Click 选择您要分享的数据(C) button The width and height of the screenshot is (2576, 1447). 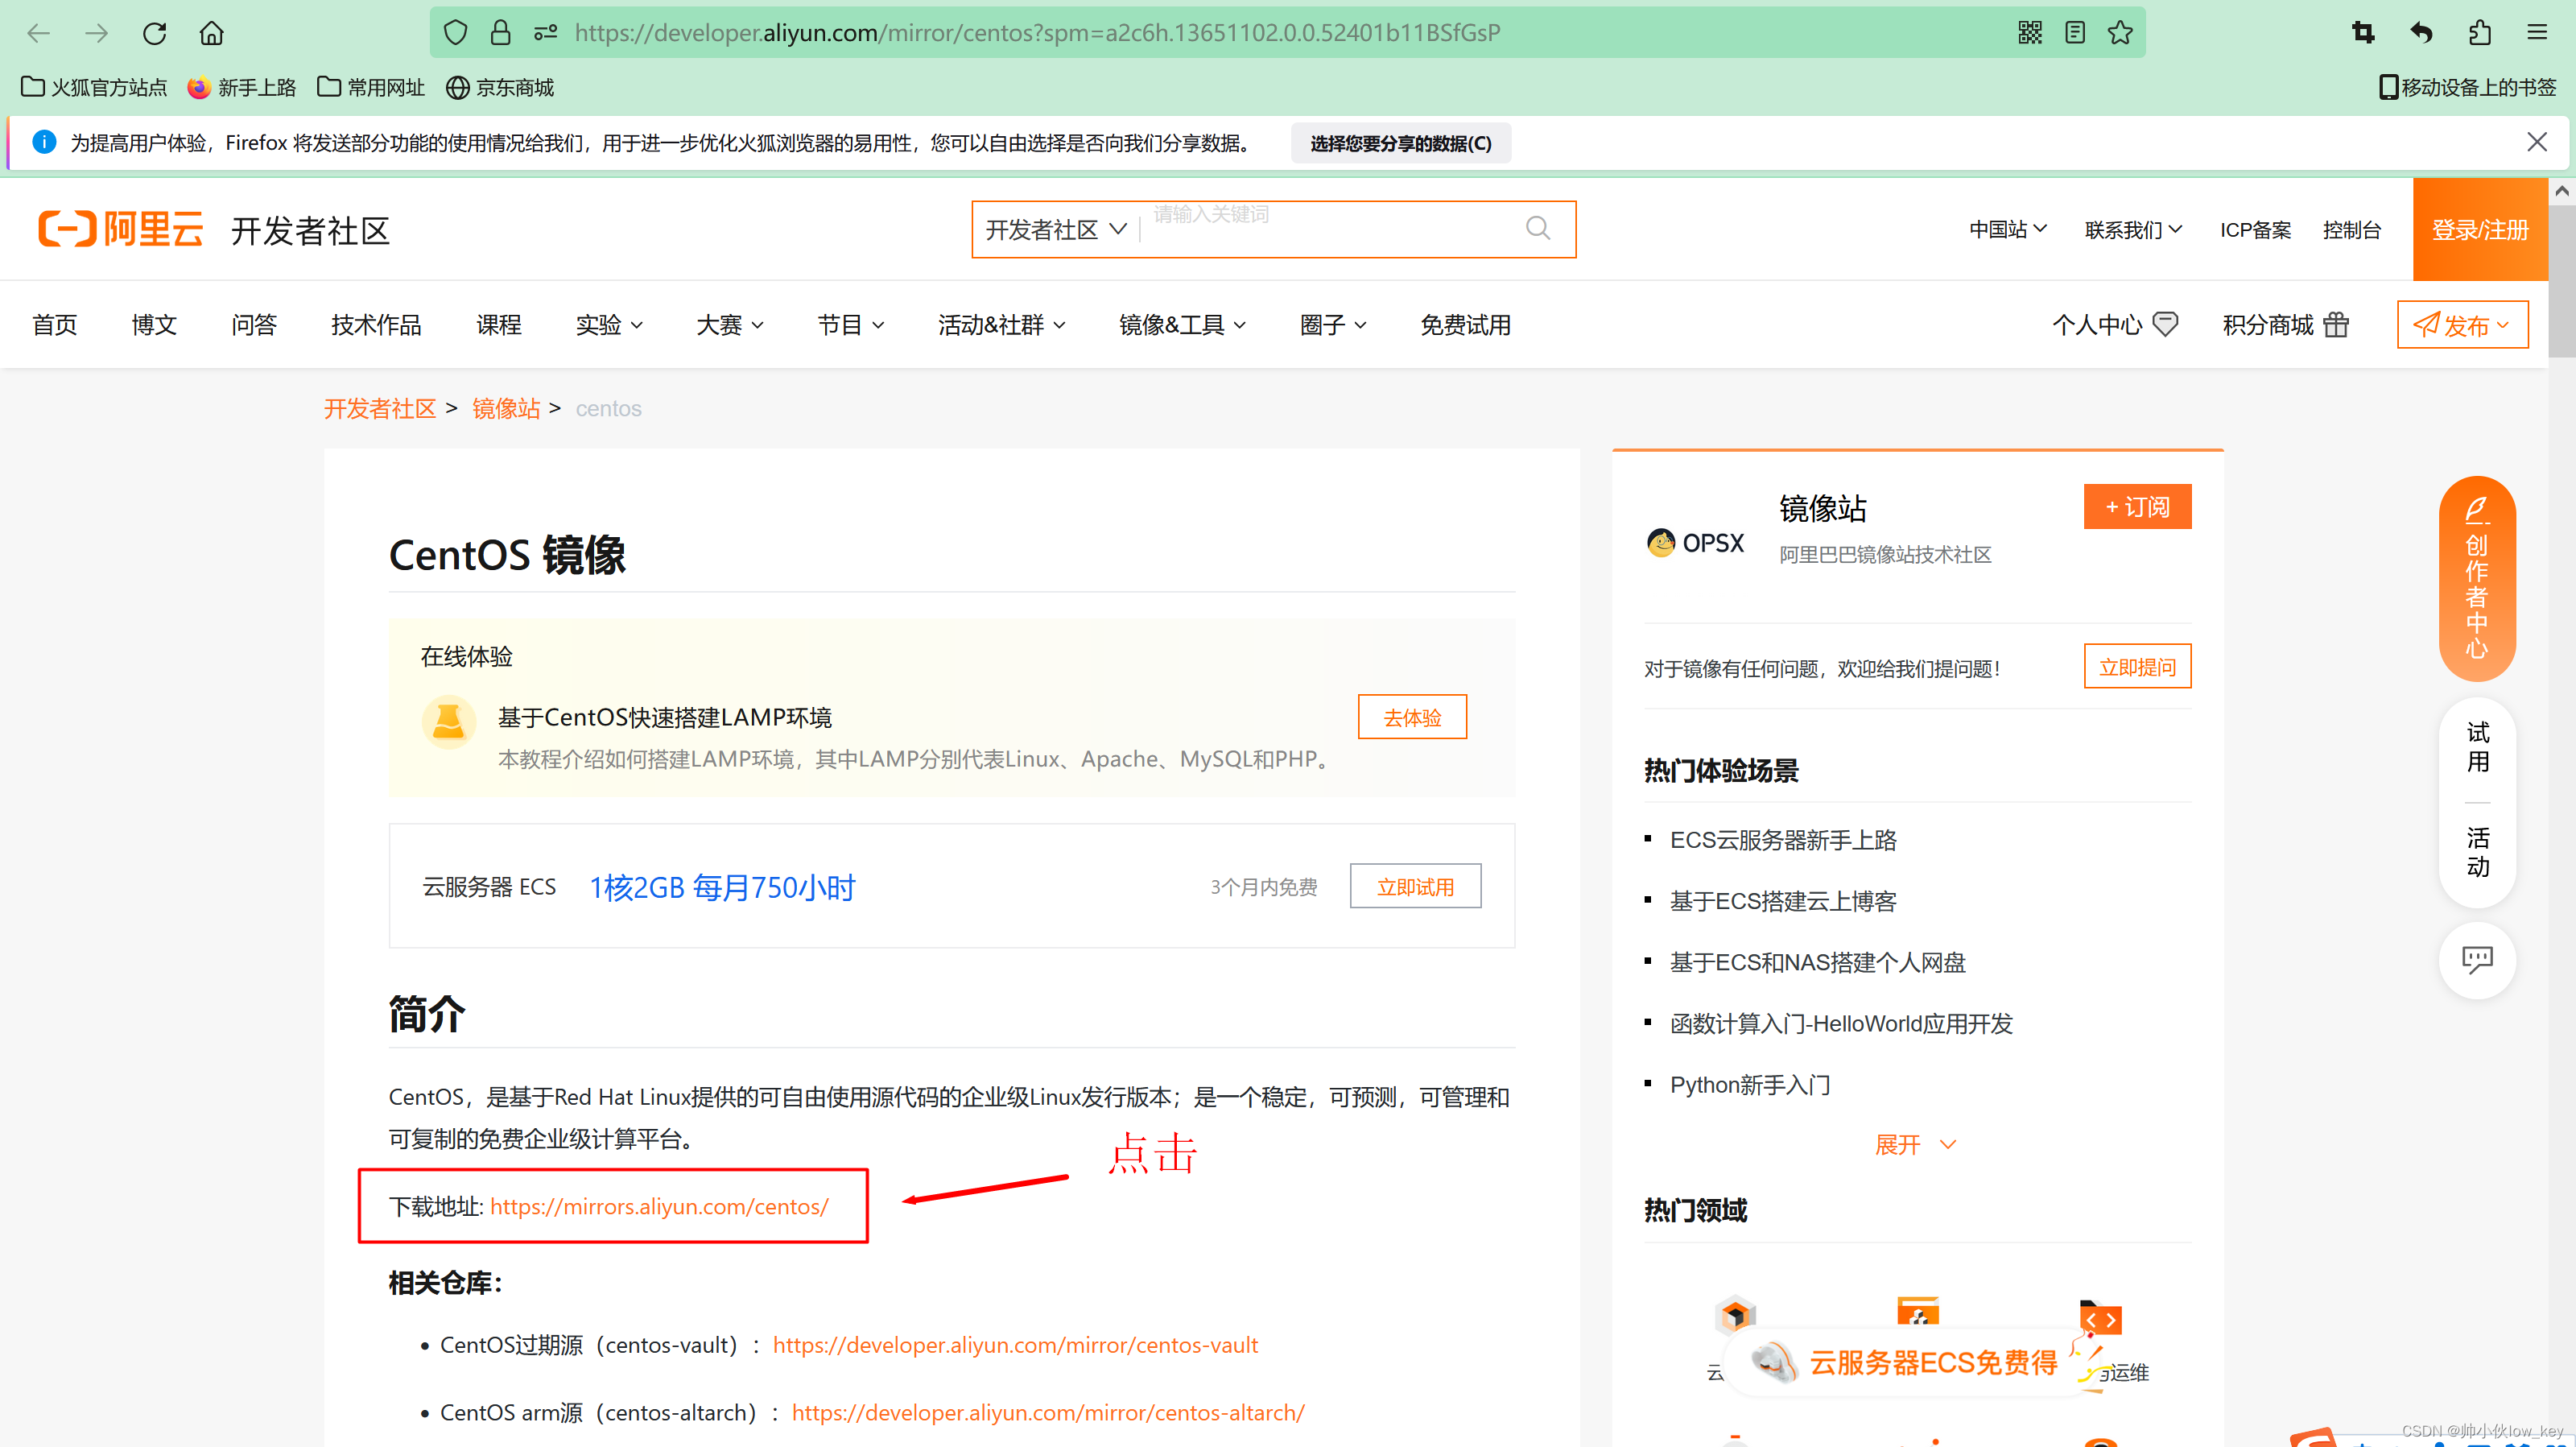(x=1400, y=143)
